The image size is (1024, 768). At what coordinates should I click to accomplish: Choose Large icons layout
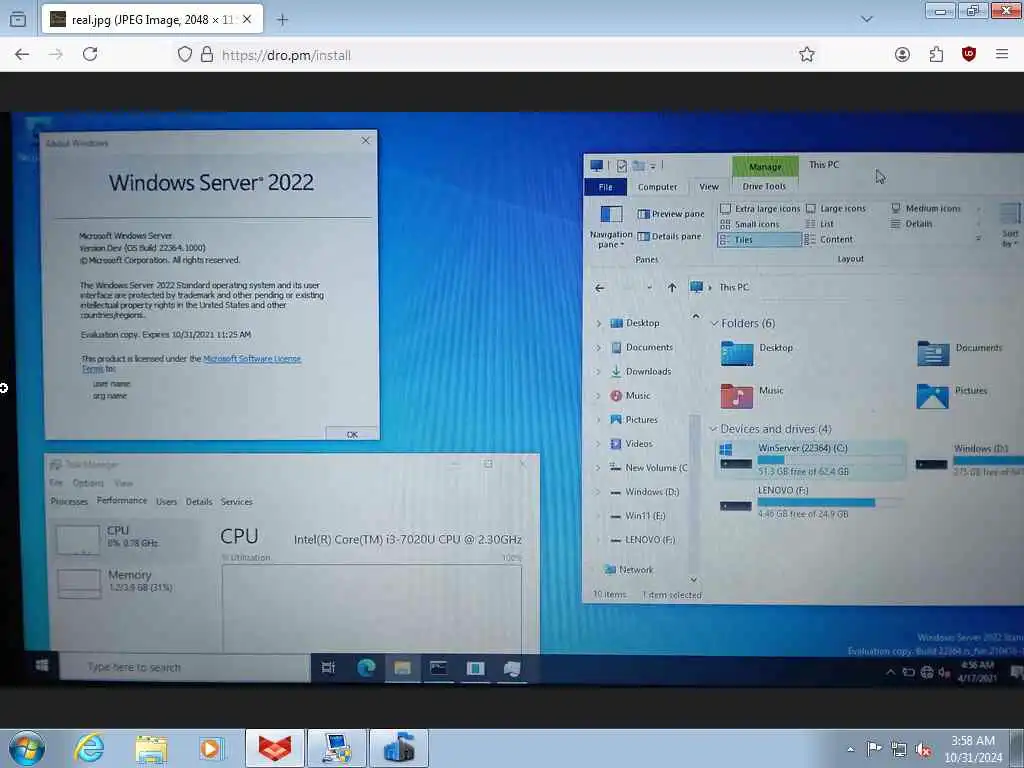click(836, 208)
